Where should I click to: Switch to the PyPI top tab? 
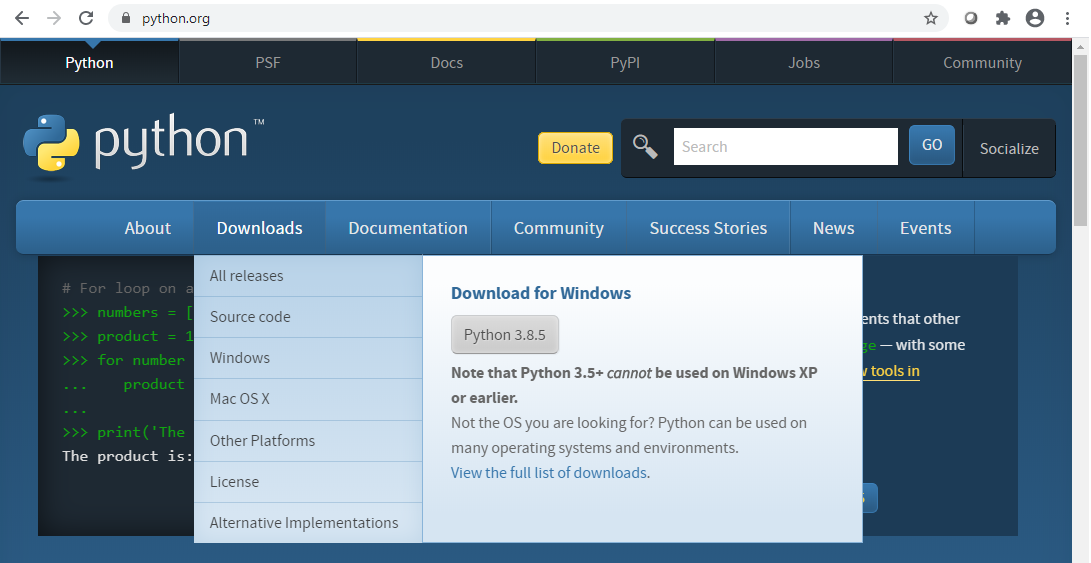click(625, 62)
